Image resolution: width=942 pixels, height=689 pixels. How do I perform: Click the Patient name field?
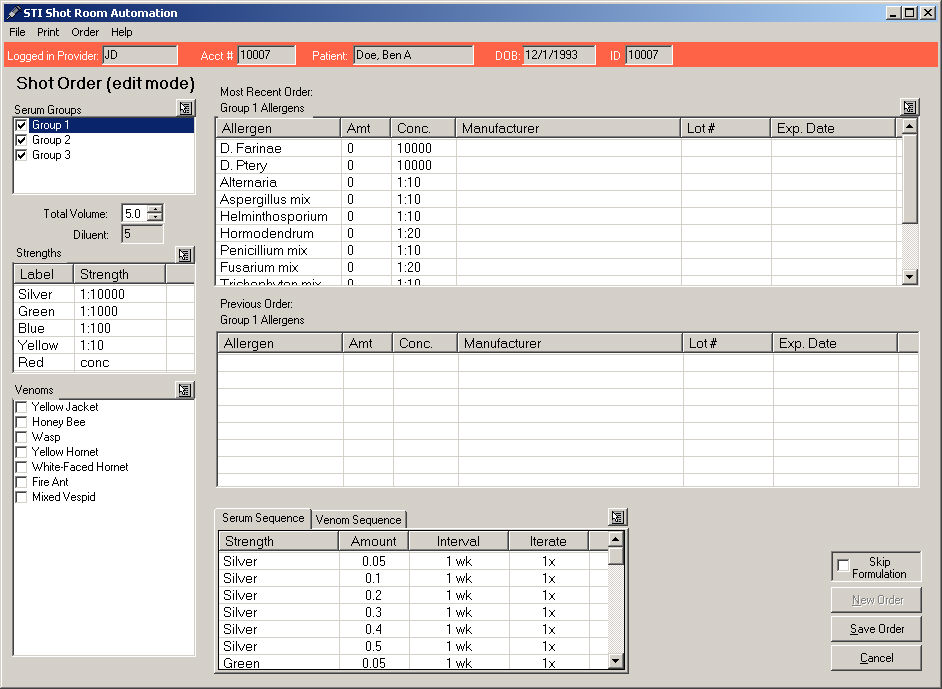(413, 55)
